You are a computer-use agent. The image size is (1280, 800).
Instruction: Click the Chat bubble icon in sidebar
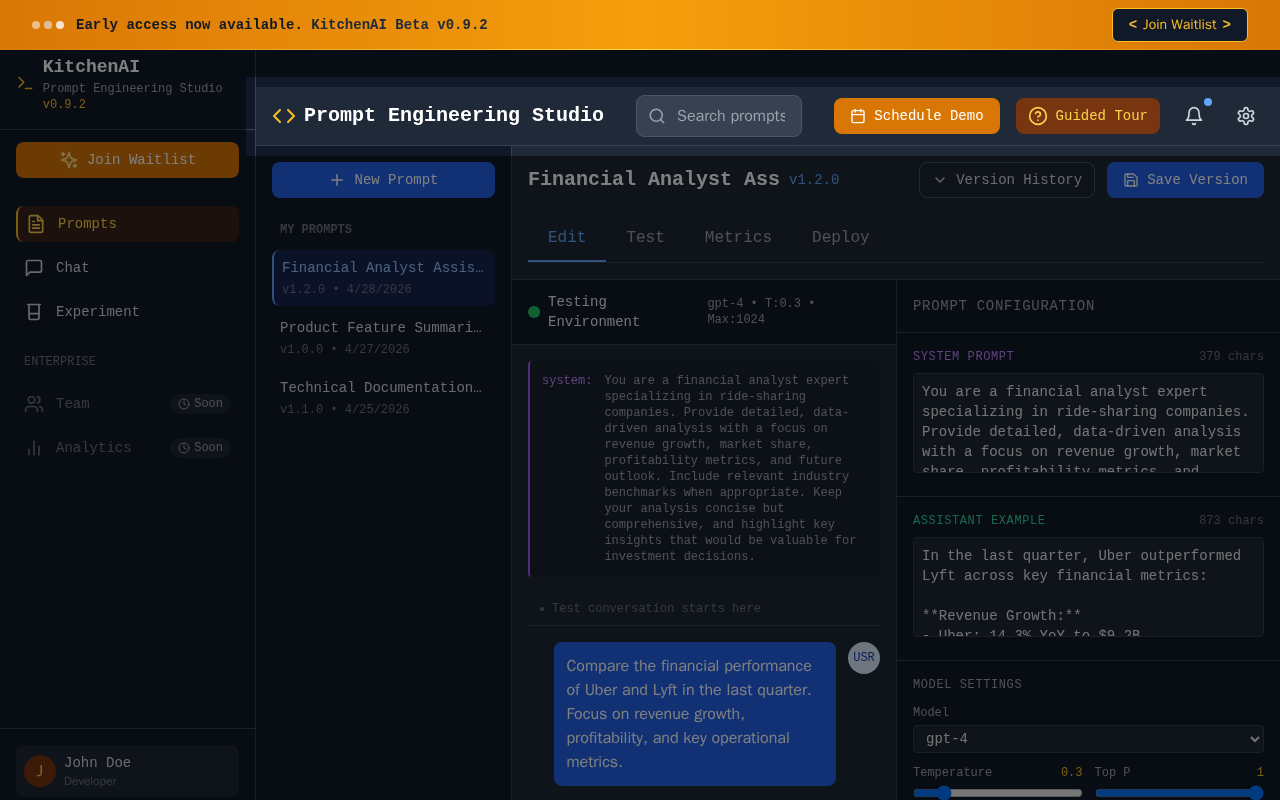[34, 268]
